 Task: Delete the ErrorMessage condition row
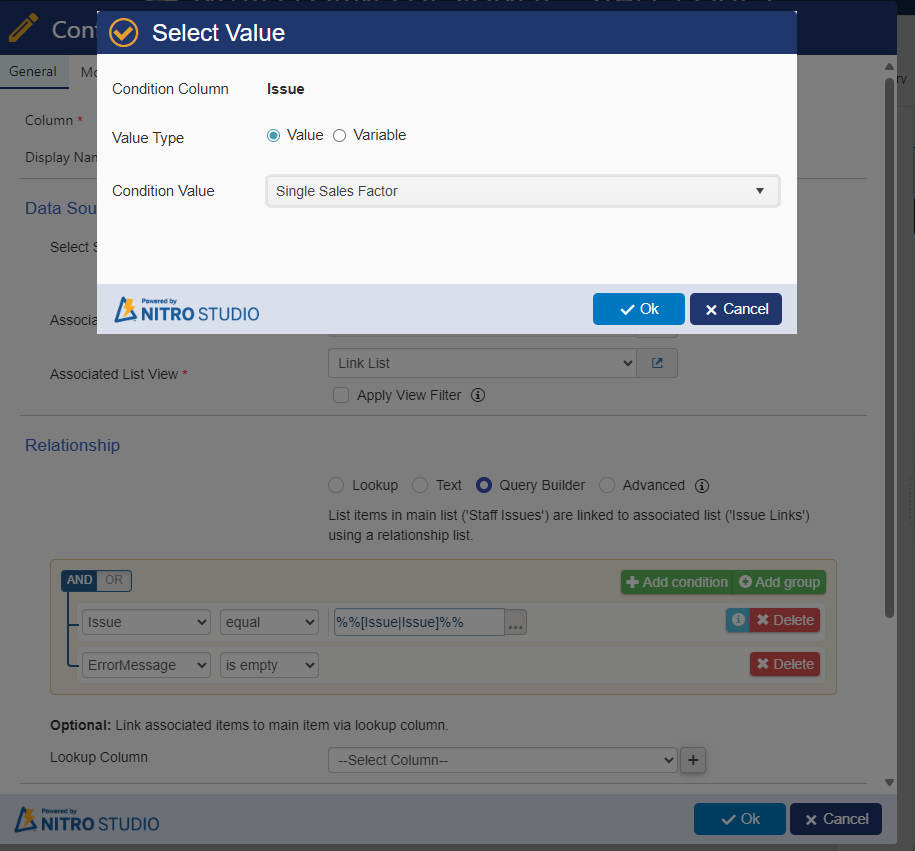784,664
